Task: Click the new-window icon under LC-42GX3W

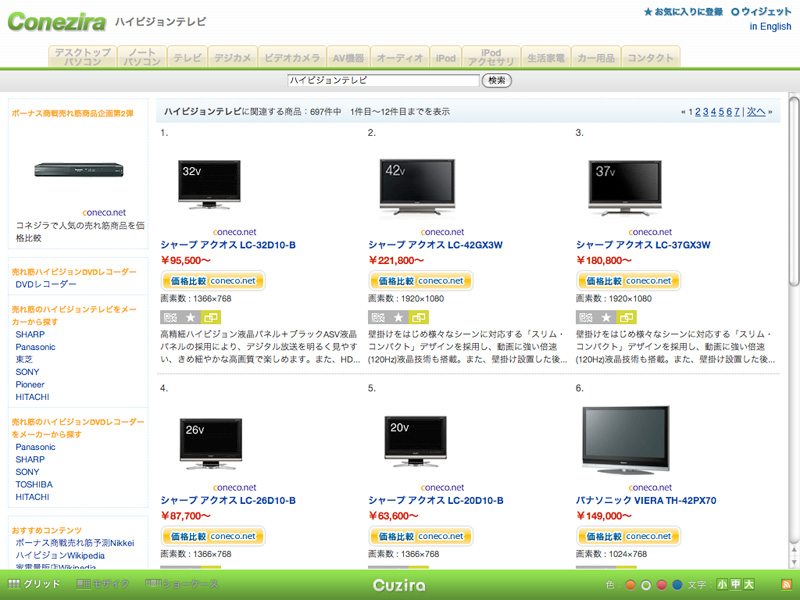Action: click(418, 317)
